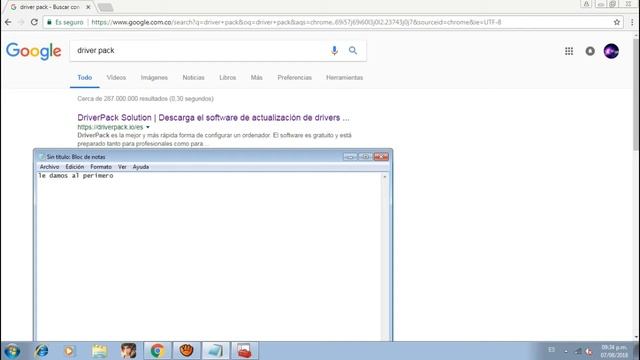
Task: Open Chrome's three-dot menu
Action: coord(632,22)
